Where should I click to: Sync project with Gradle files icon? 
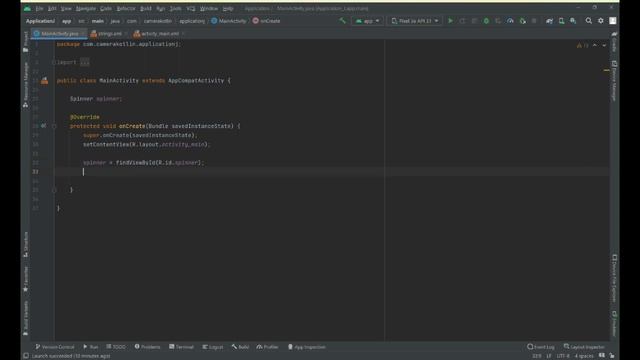coord(549,20)
